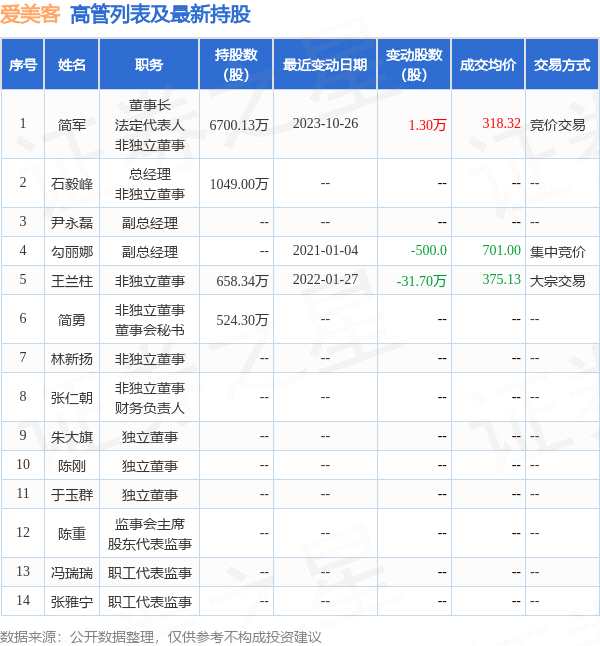The image size is (600, 646).
Task: Click the 总经理 position text
Action: pyautogui.click(x=150, y=174)
